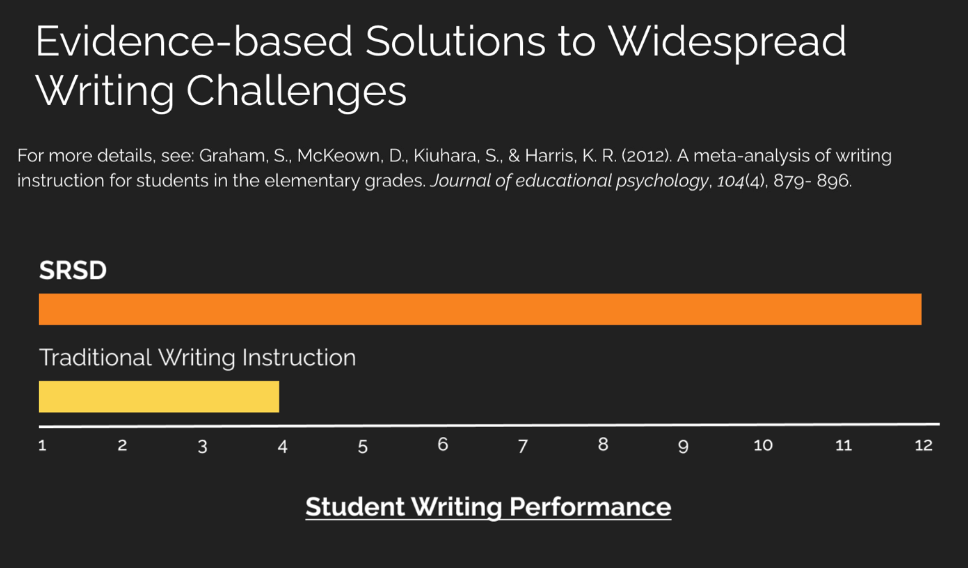Image resolution: width=968 pixels, height=568 pixels.
Task: Click axis number 10
Action: (763, 445)
